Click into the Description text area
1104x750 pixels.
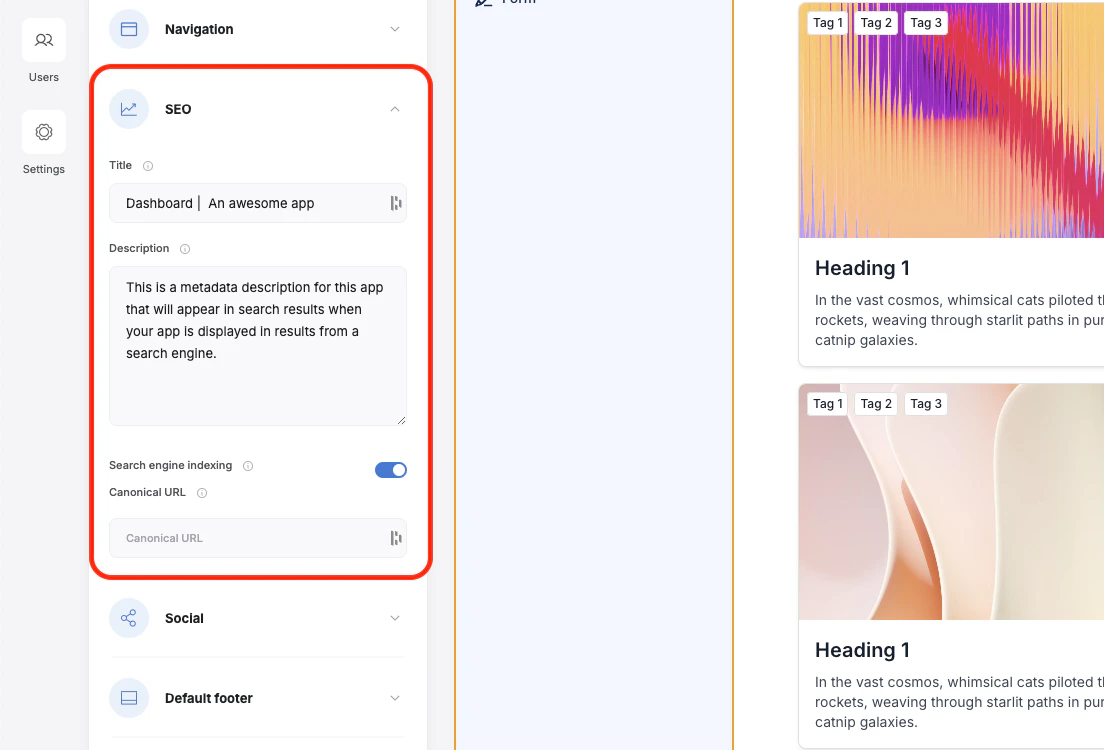(x=258, y=346)
